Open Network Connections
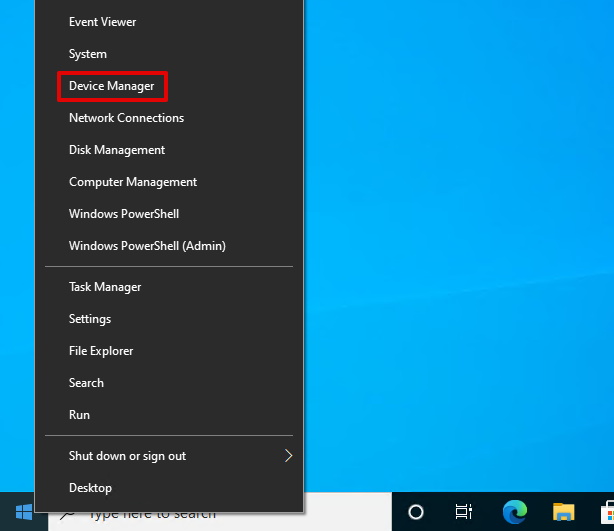 point(169,118)
